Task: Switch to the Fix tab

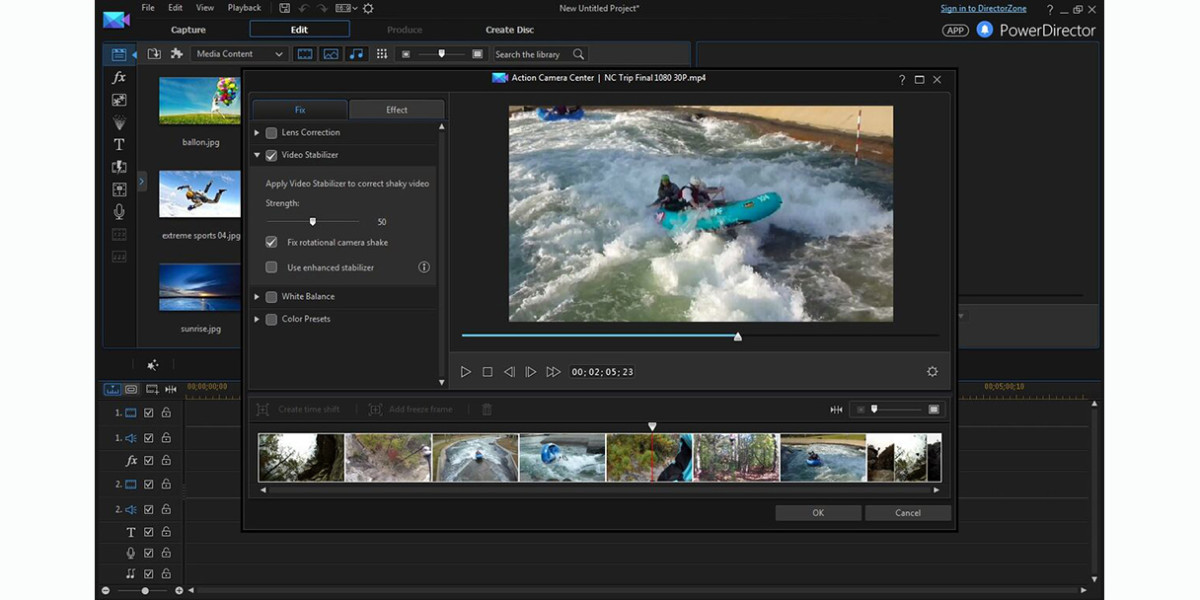Action: tap(300, 110)
